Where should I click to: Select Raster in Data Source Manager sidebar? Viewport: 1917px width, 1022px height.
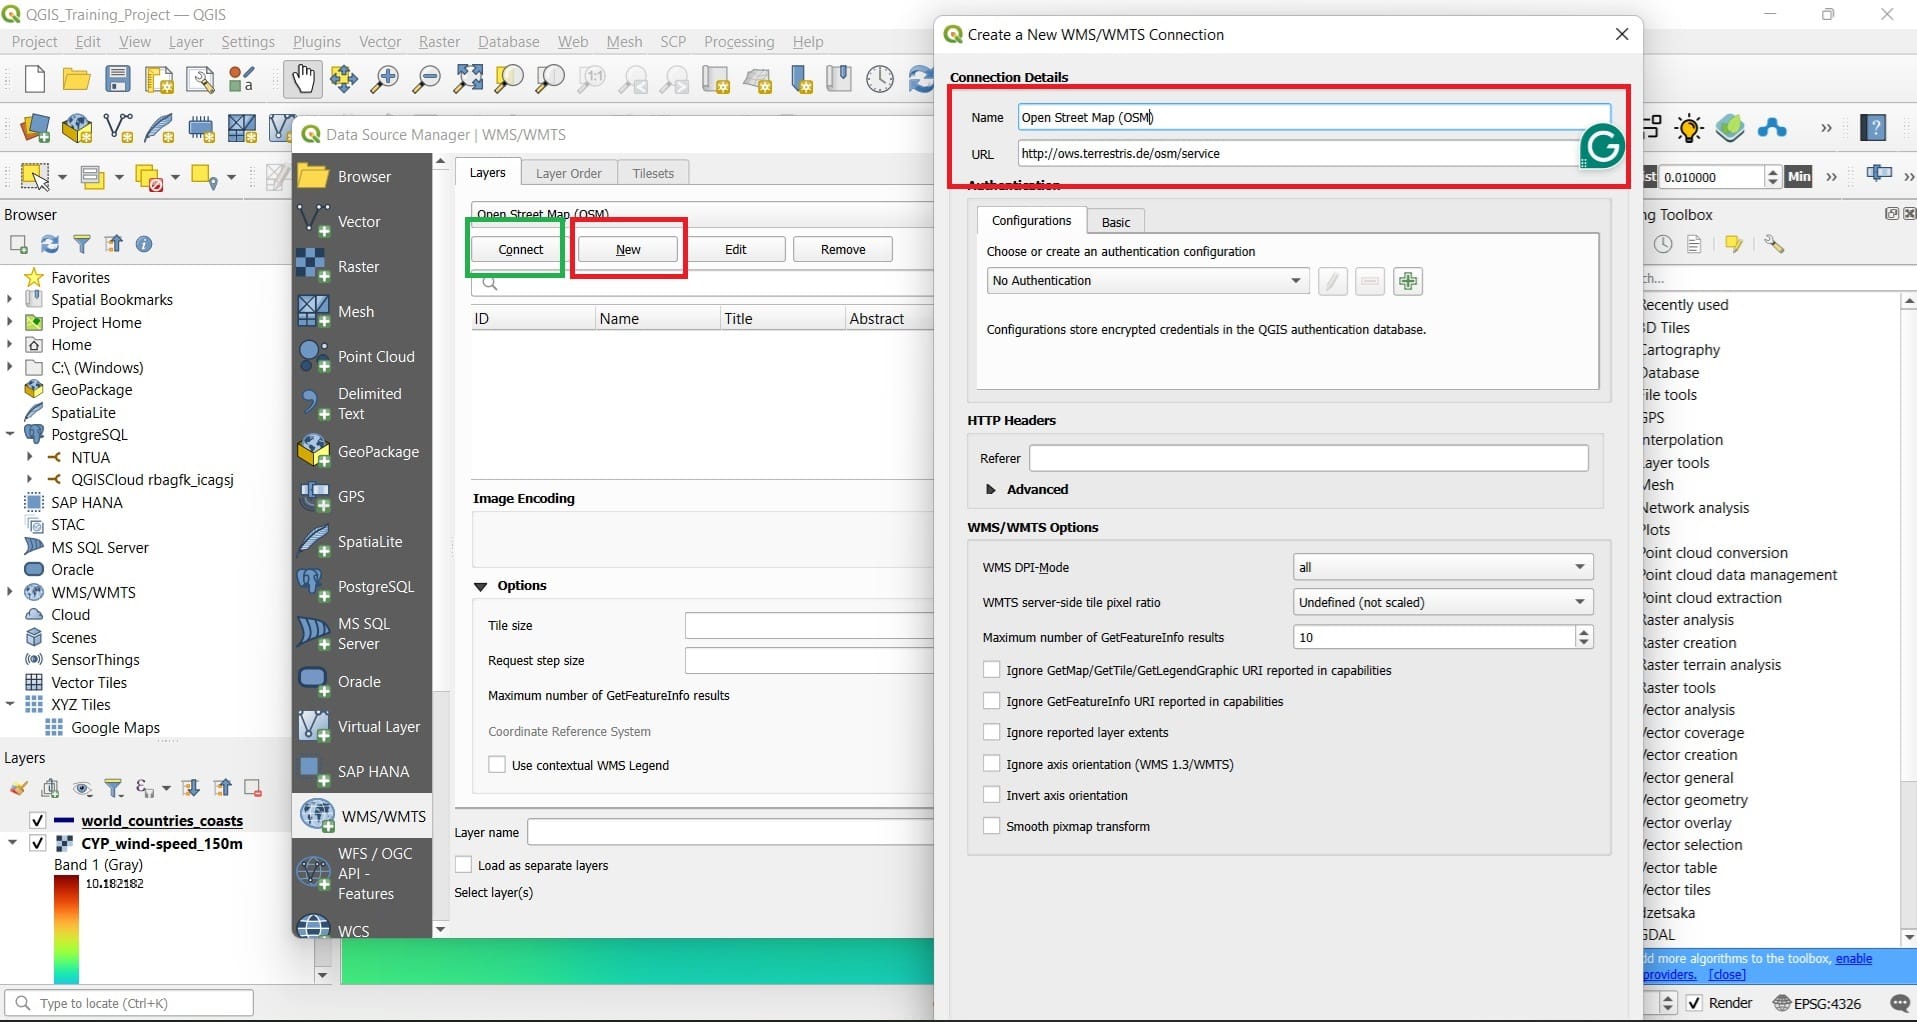tap(362, 266)
